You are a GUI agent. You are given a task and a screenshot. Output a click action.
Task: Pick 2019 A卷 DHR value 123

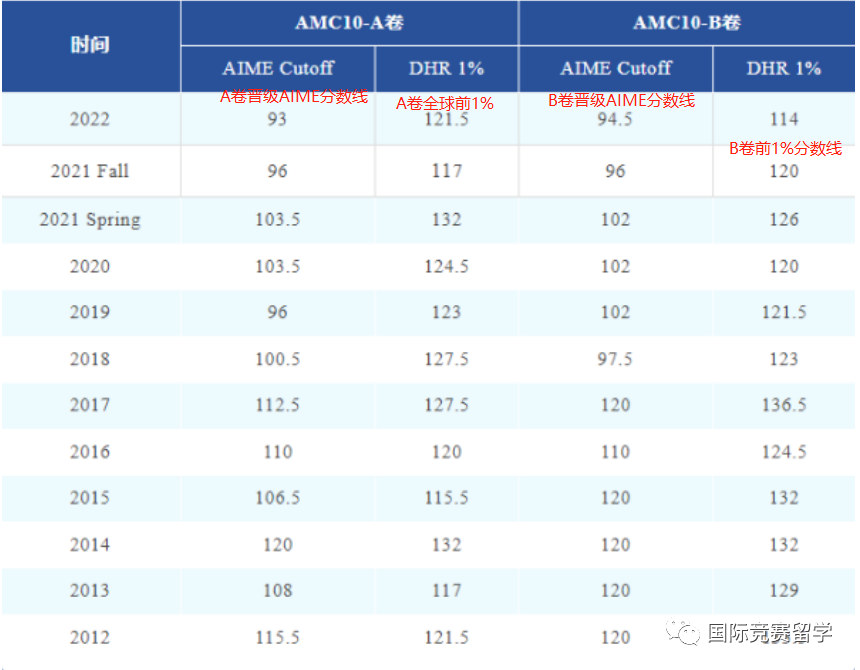coord(446,312)
